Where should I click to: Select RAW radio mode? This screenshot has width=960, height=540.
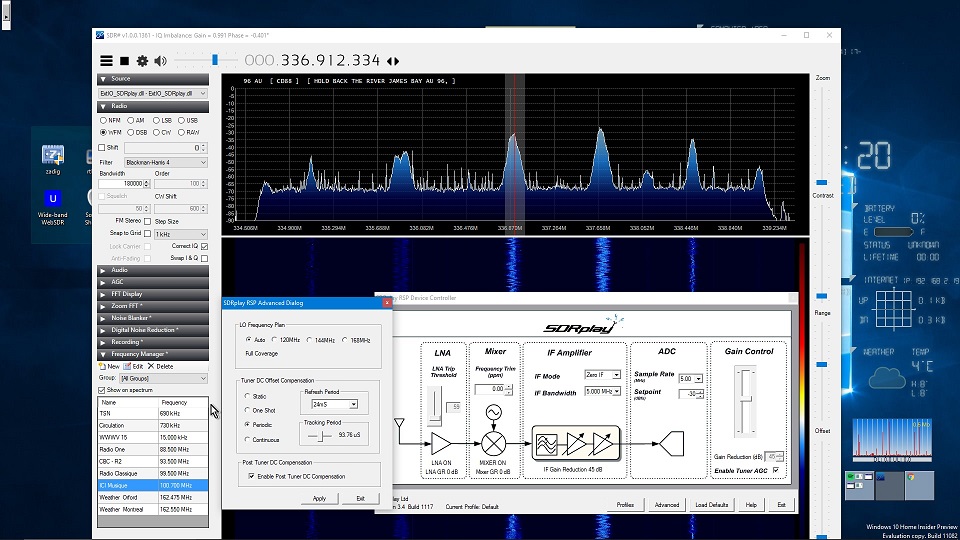pyautogui.click(x=189, y=132)
